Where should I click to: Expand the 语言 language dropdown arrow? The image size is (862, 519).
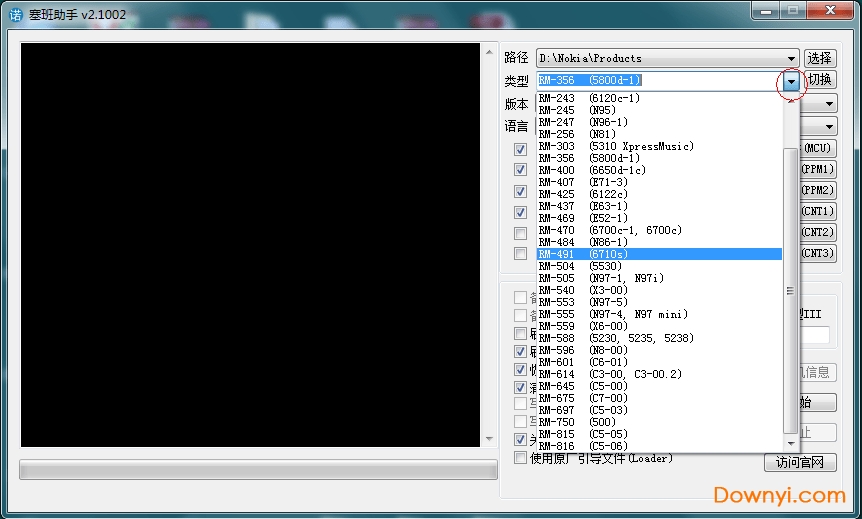830,127
